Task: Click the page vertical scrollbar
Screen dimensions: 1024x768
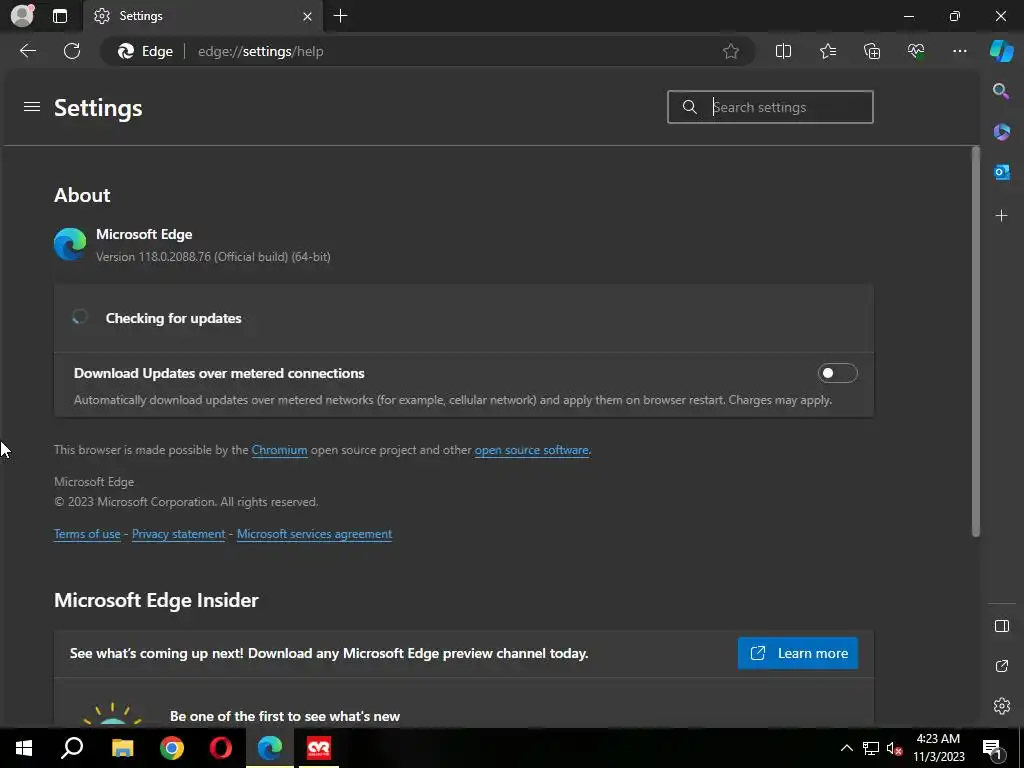Action: (976, 342)
